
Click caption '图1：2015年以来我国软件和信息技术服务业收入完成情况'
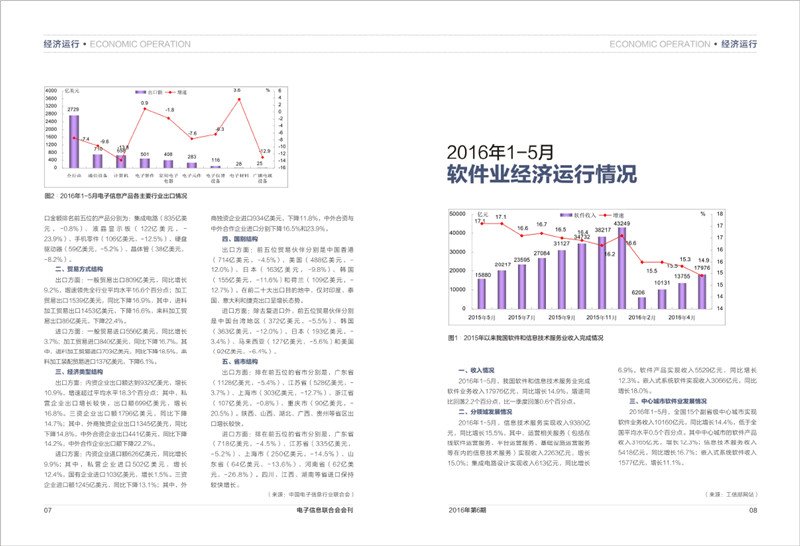pos(526,338)
